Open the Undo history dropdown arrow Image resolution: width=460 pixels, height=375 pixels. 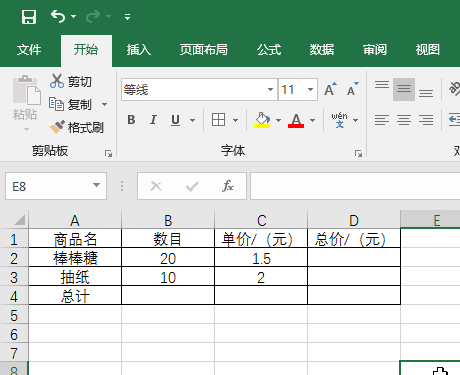point(73,16)
